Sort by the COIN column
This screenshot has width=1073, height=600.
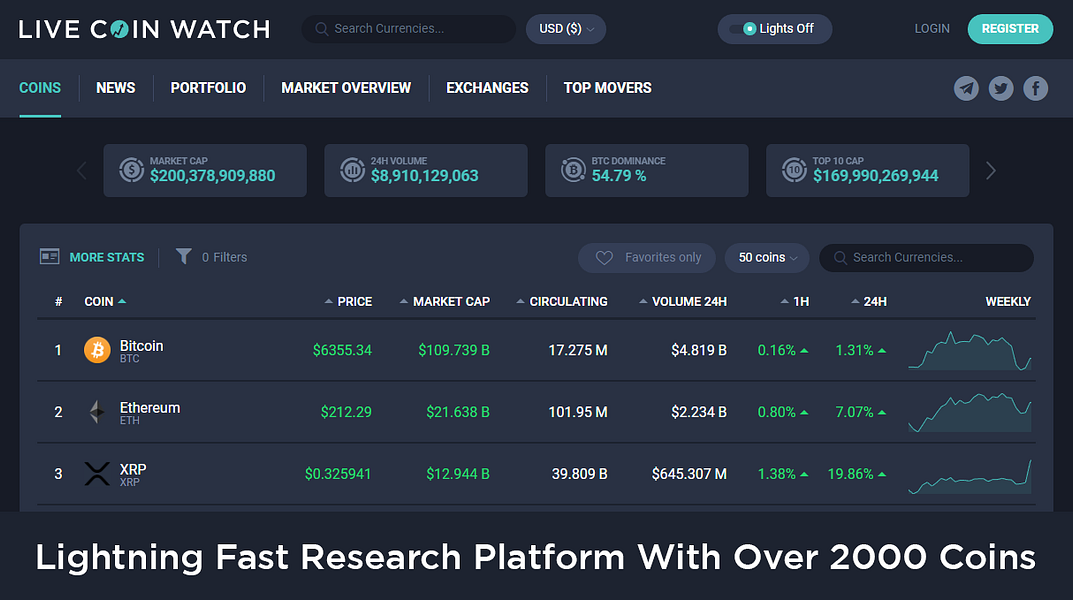click(105, 302)
